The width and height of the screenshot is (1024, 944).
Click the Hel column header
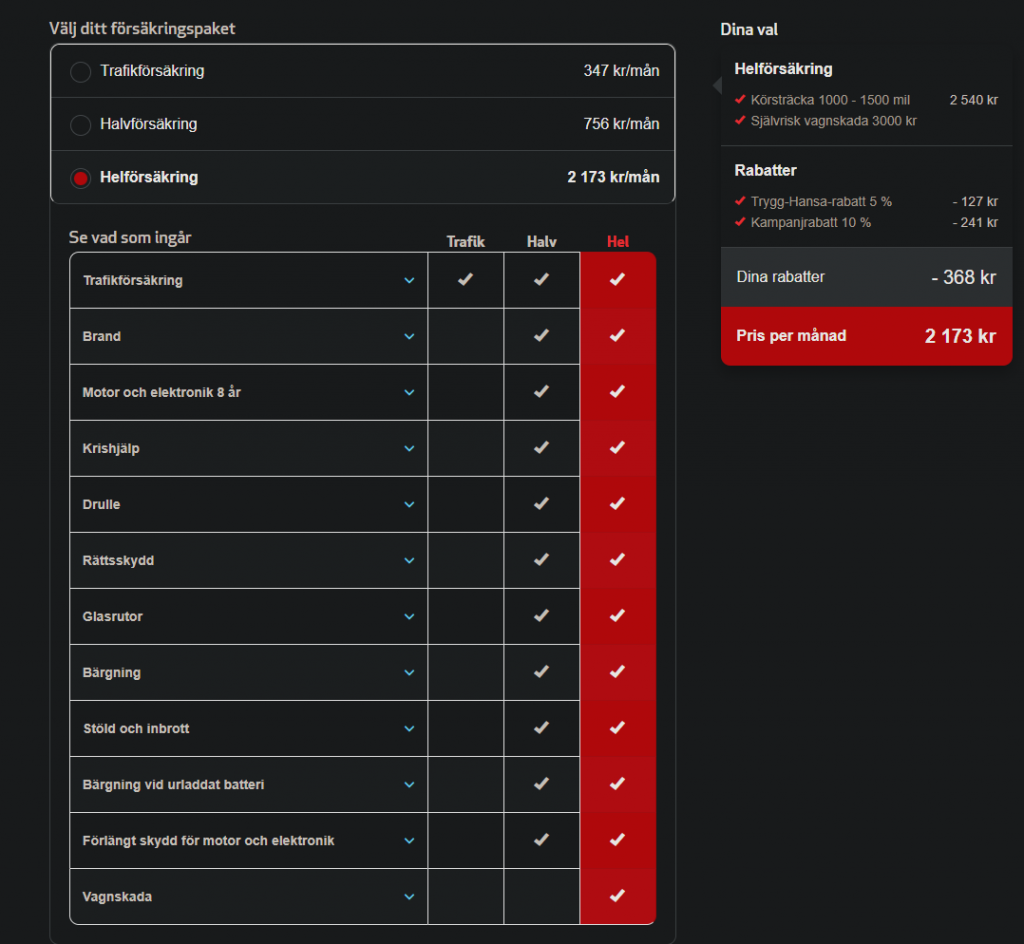click(x=618, y=242)
